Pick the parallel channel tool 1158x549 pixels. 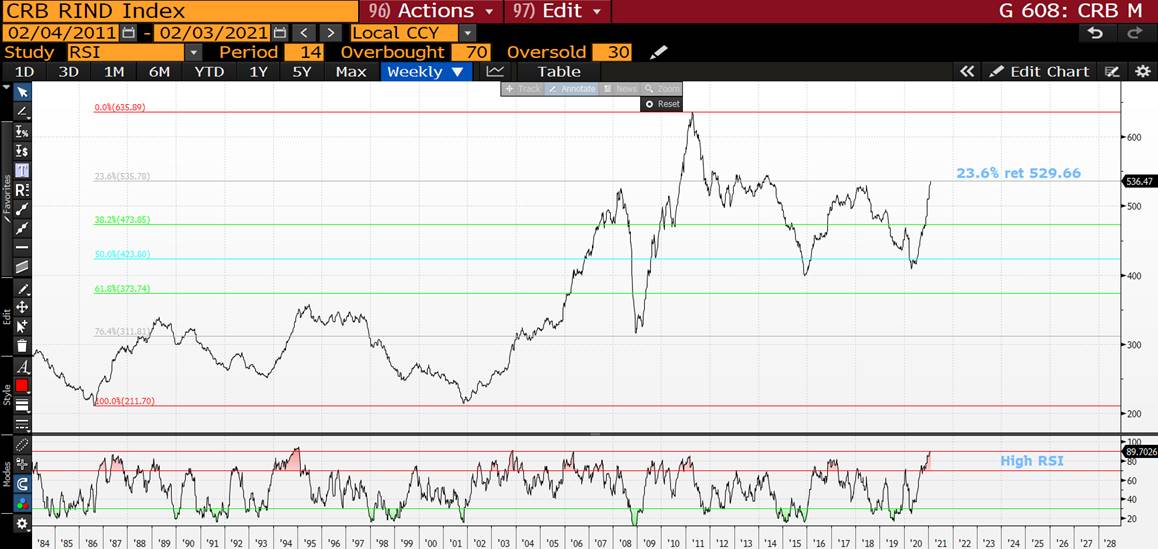click(x=22, y=267)
